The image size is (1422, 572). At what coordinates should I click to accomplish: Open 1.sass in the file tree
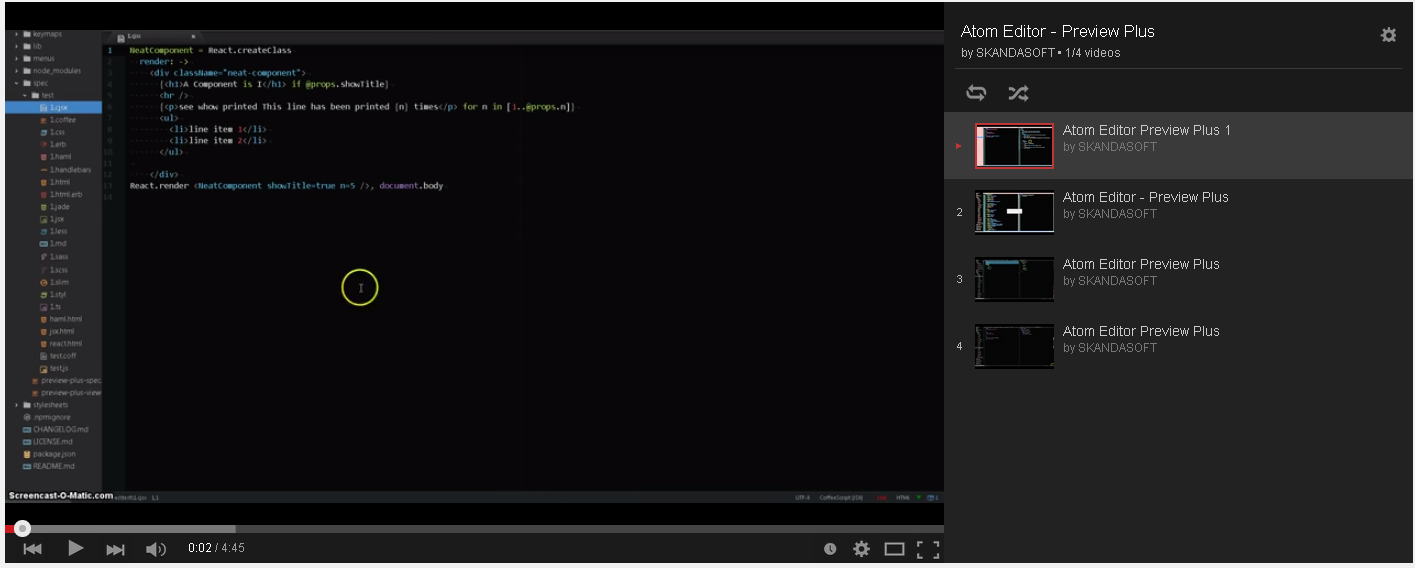coord(54,257)
